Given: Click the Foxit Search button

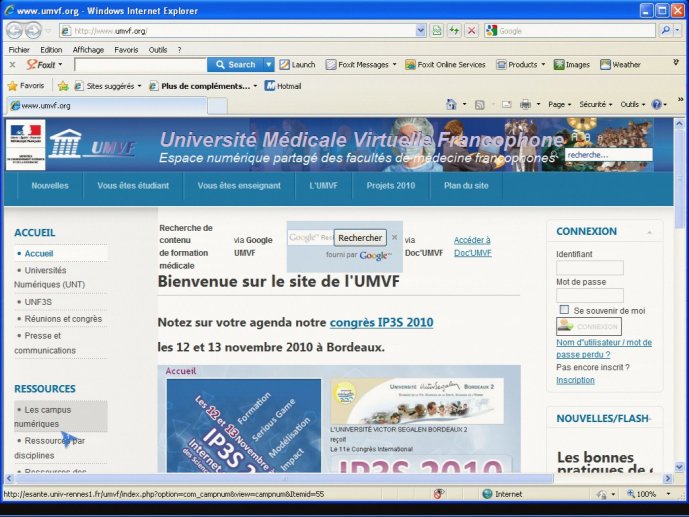Looking at the screenshot, I should (x=236, y=65).
